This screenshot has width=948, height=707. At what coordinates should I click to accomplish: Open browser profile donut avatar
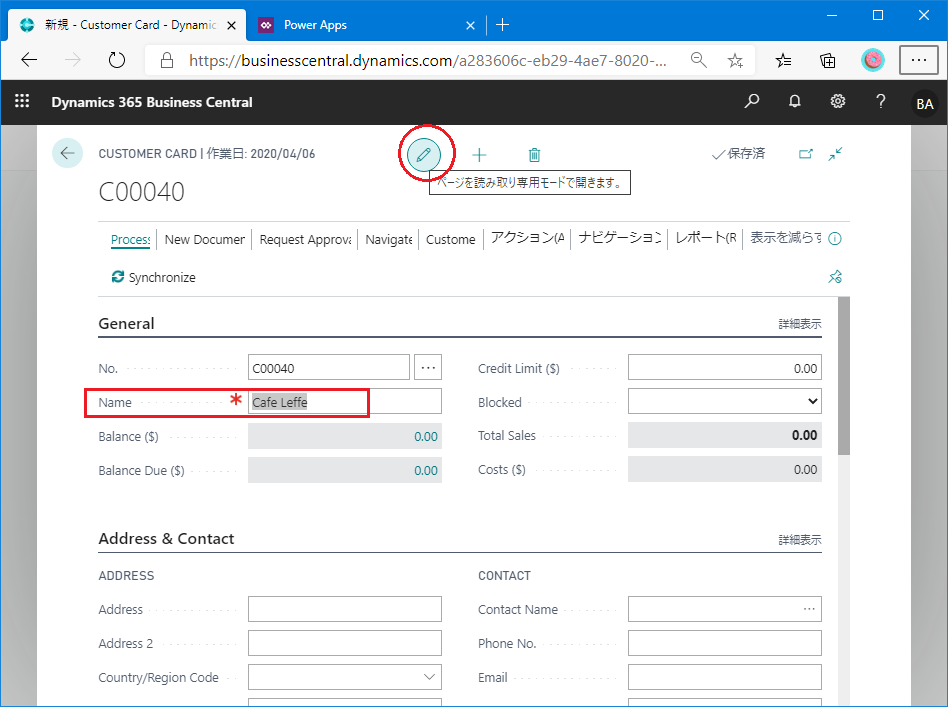[x=872, y=60]
